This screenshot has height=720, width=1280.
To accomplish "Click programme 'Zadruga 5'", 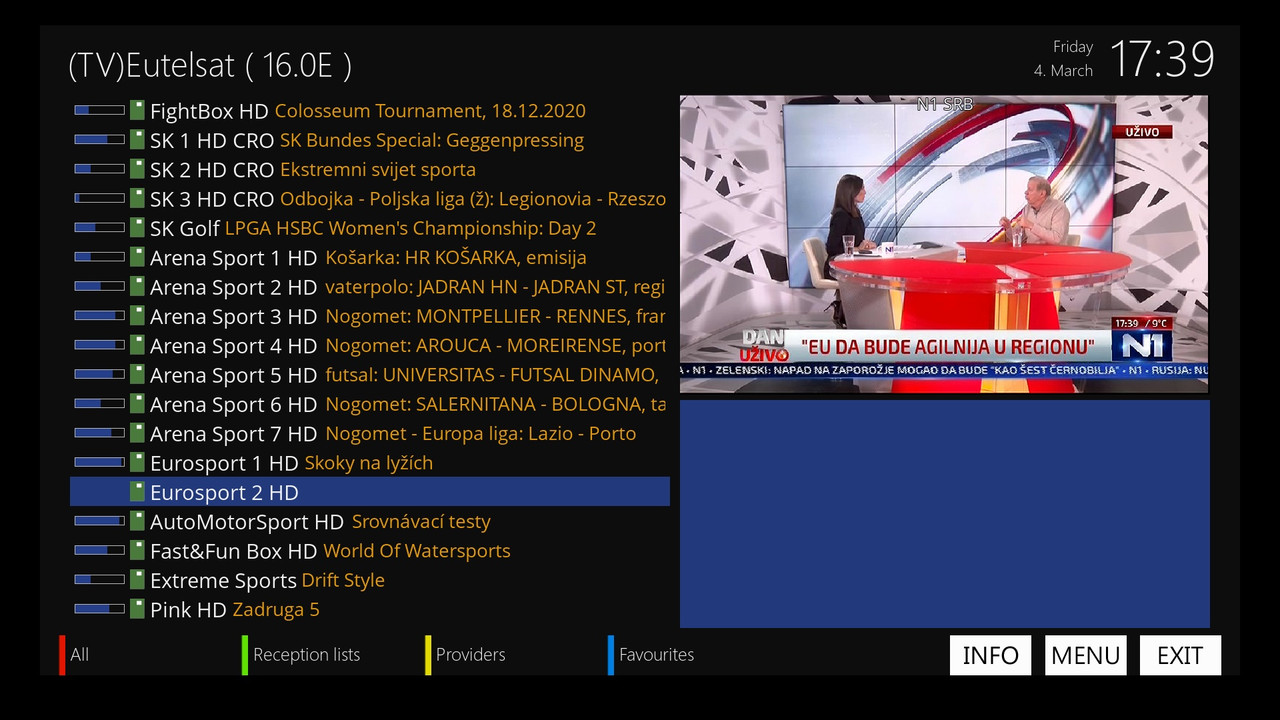I will [276, 610].
